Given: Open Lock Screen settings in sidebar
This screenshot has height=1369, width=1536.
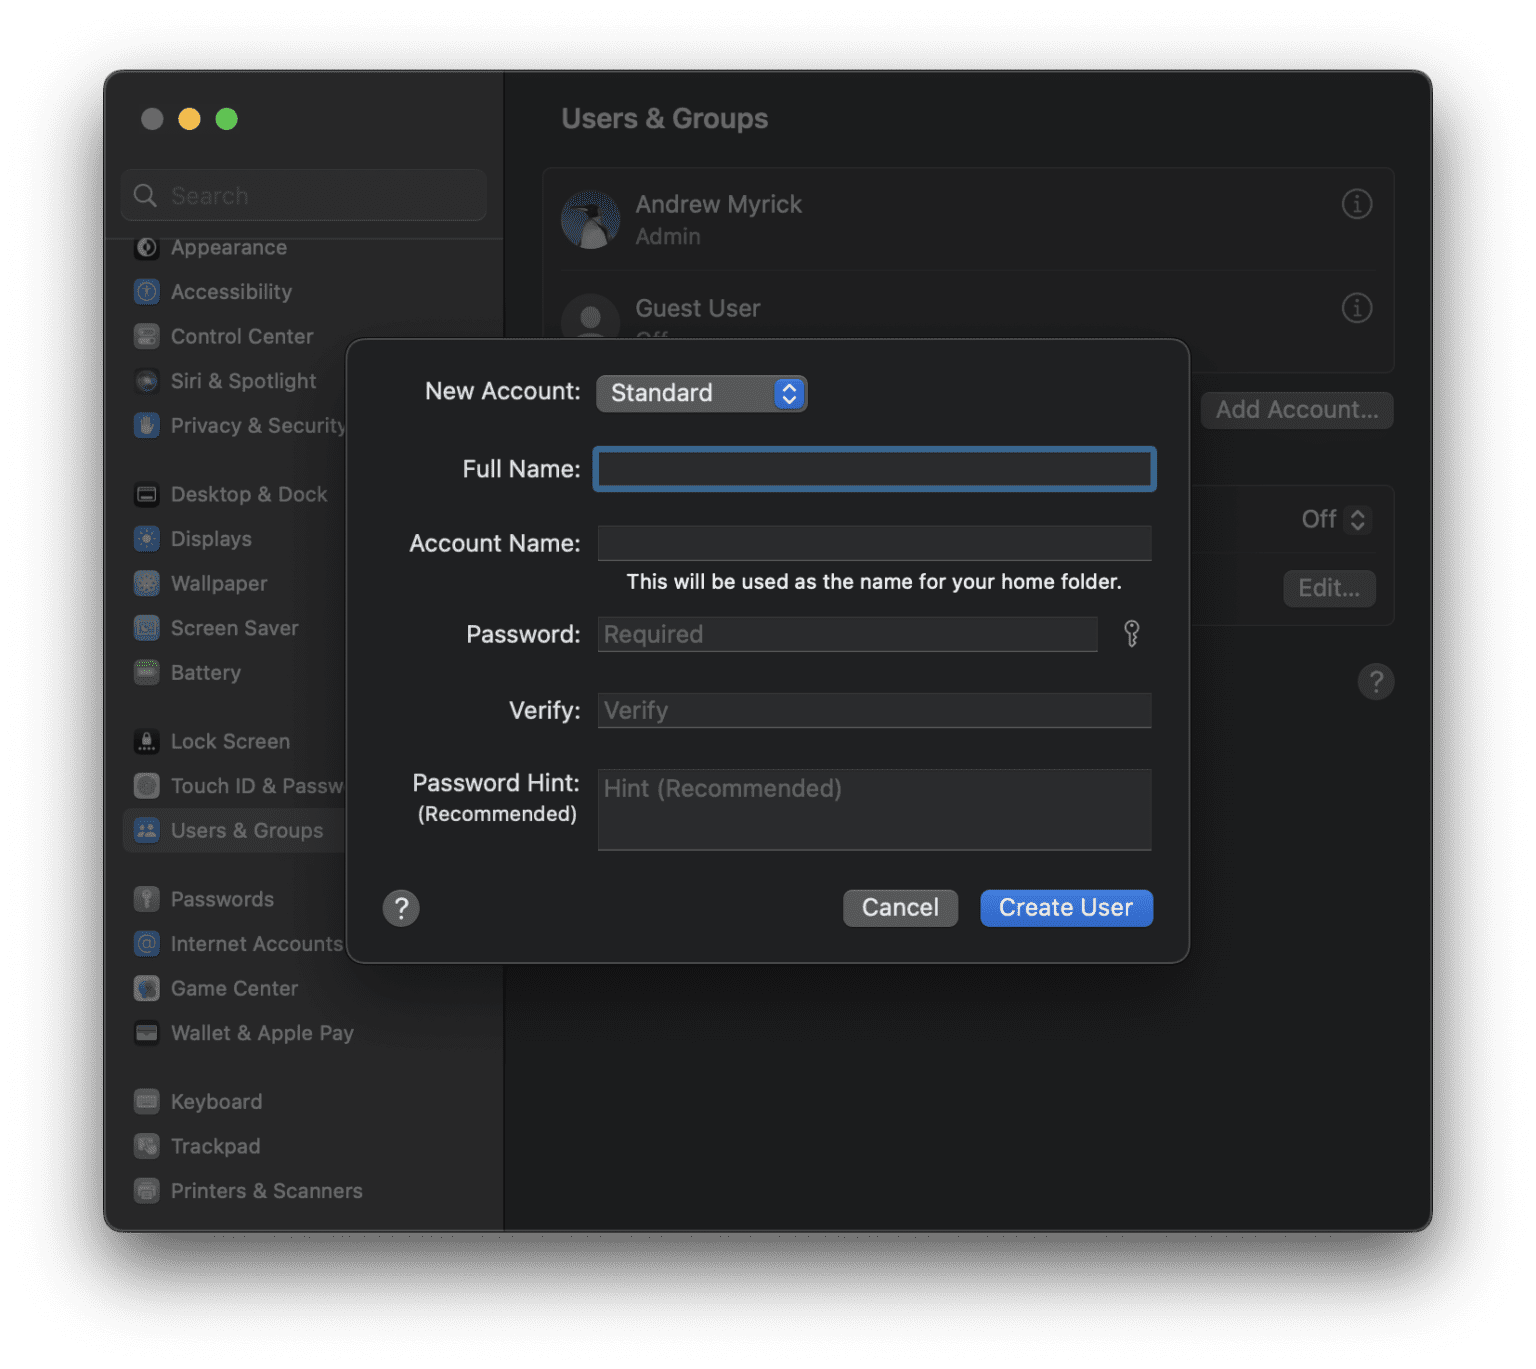Looking at the screenshot, I should pyautogui.click(x=230, y=742).
